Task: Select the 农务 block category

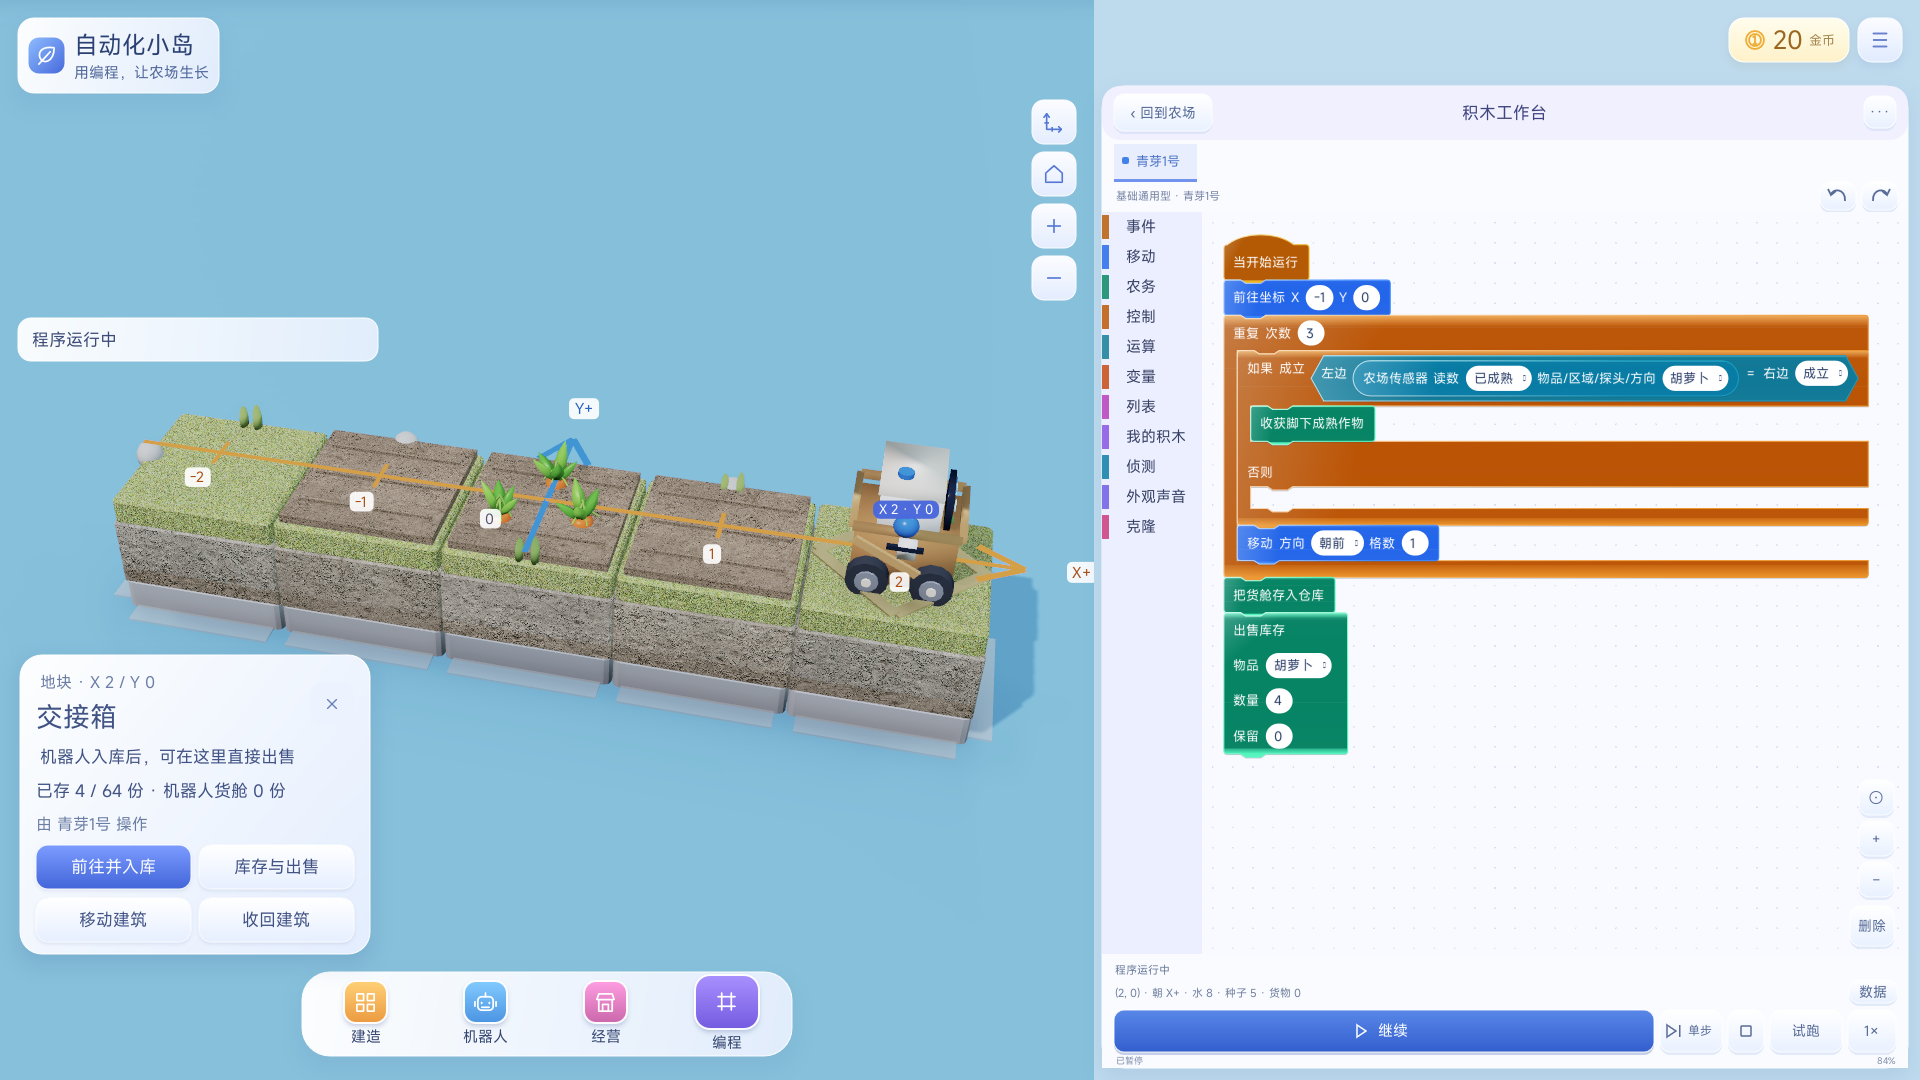Action: click(1151, 287)
